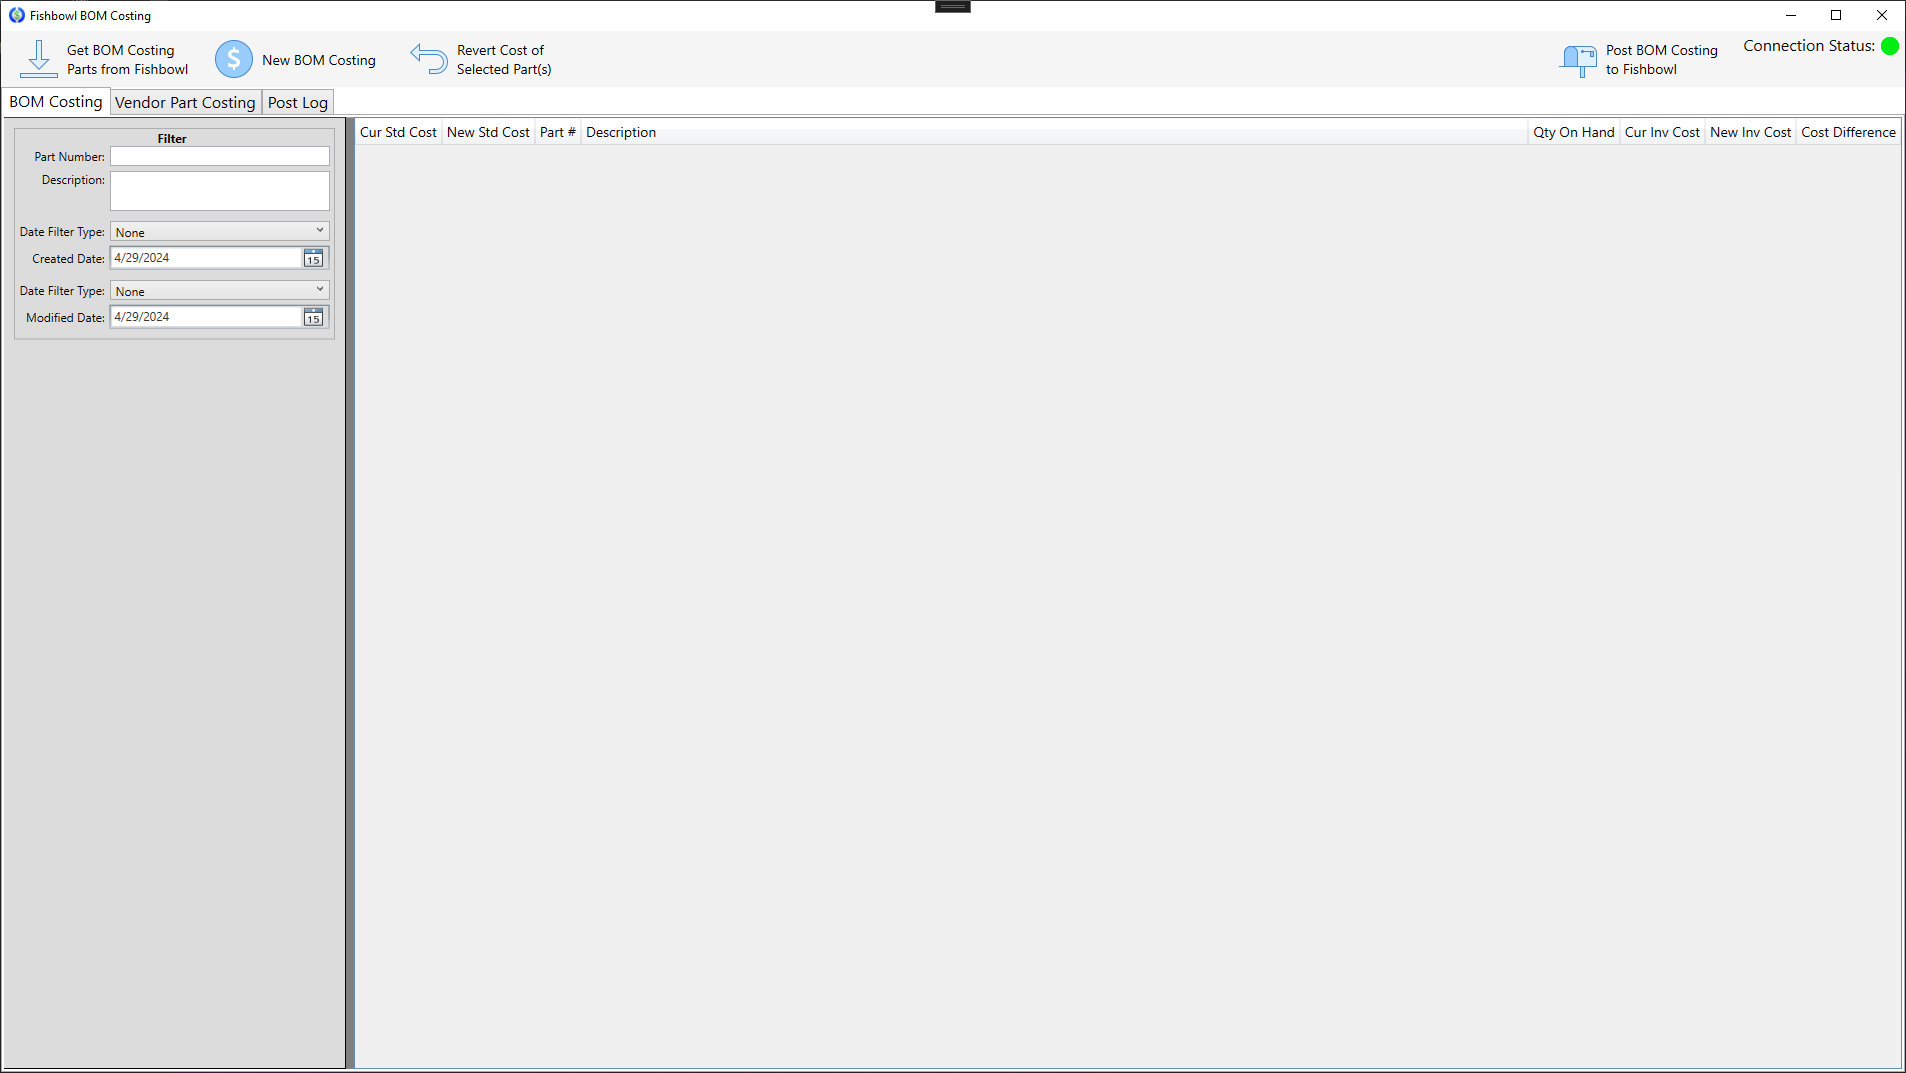Image resolution: width=1906 pixels, height=1073 pixels.
Task: Click the green Connection Status indicator
Action: 1889,46
